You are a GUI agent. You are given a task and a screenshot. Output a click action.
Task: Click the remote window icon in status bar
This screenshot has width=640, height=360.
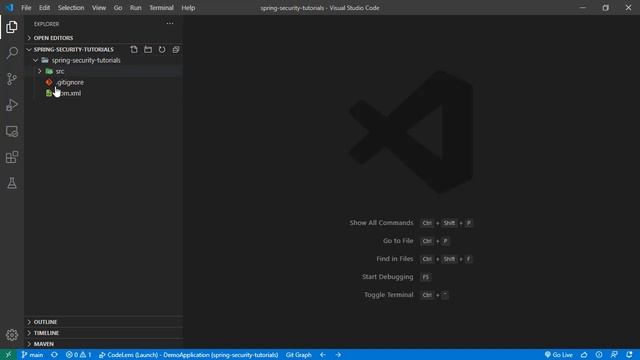(x=8, y=355)
